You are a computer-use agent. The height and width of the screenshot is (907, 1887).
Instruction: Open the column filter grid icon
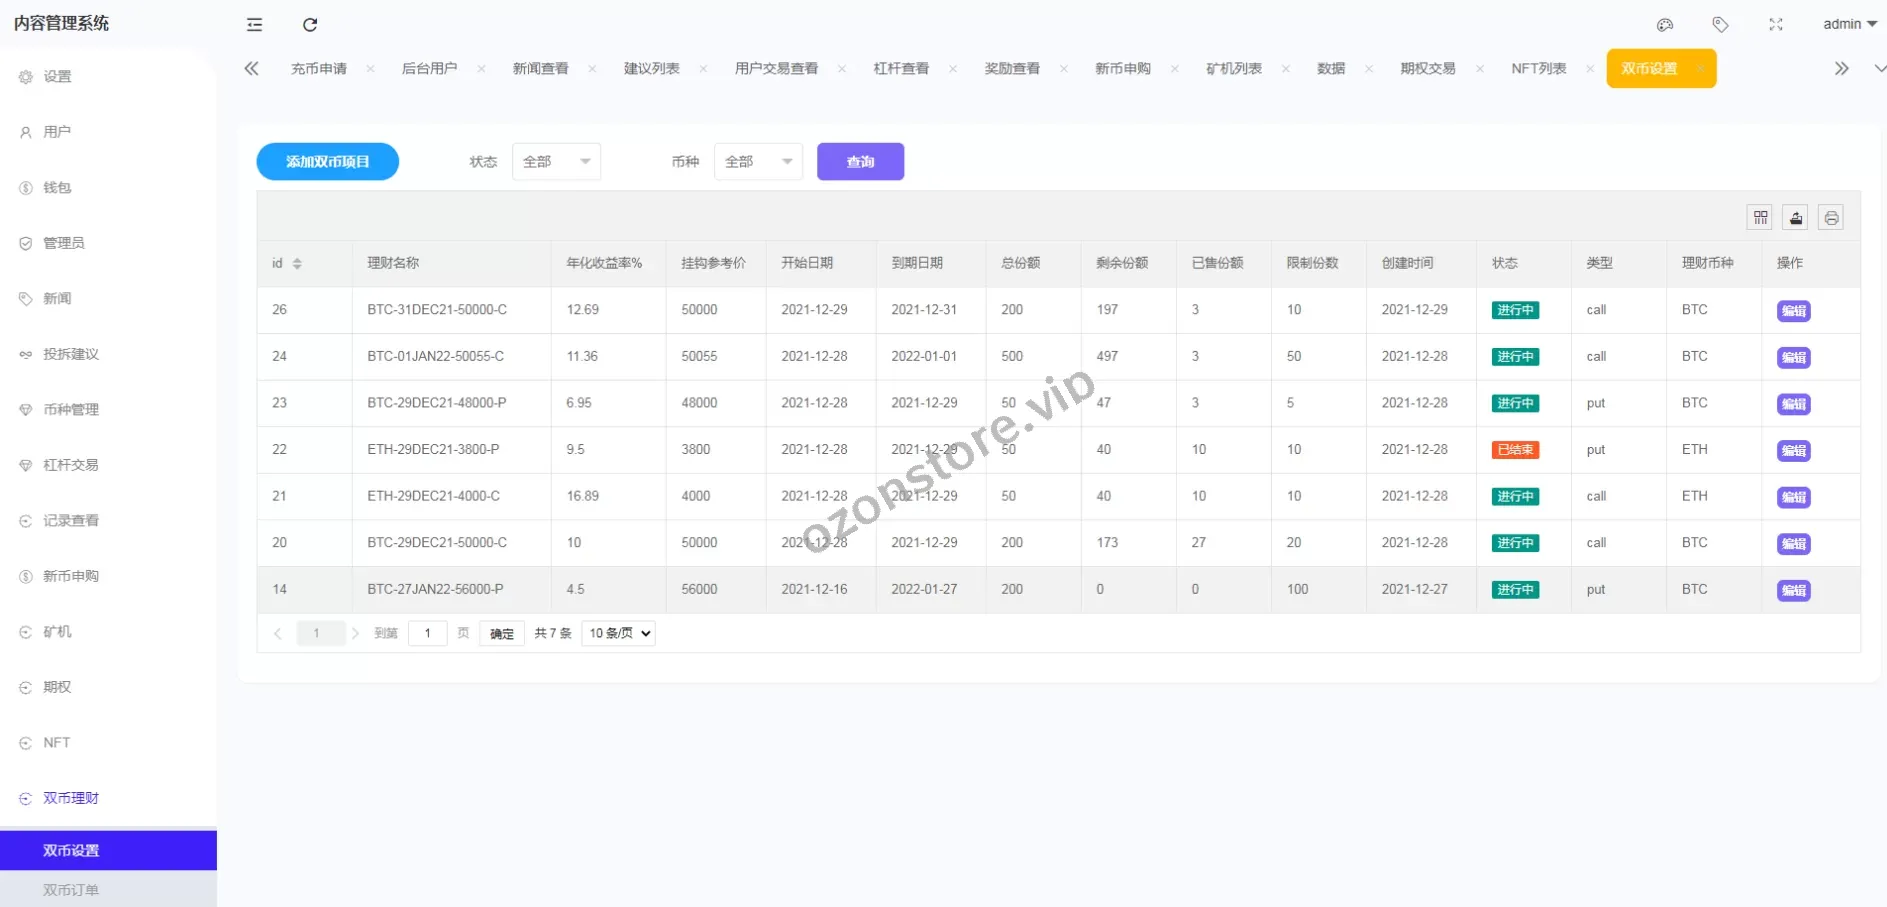pyautogui.click(x=1761, y=217)
